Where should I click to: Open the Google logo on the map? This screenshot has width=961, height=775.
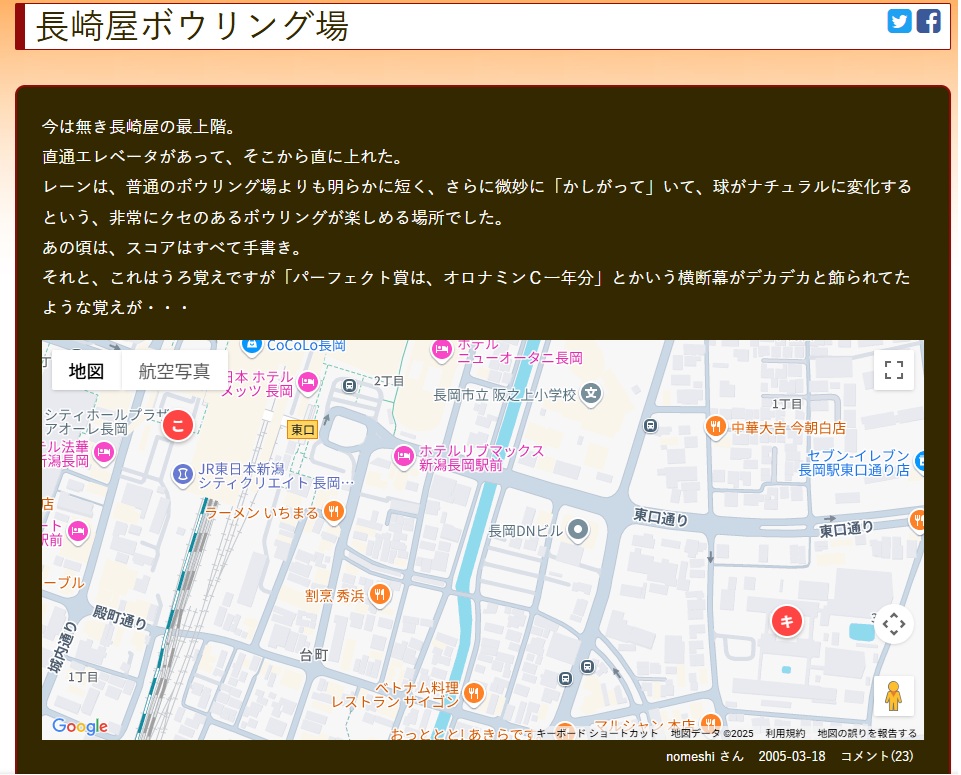tap(80, 727)
